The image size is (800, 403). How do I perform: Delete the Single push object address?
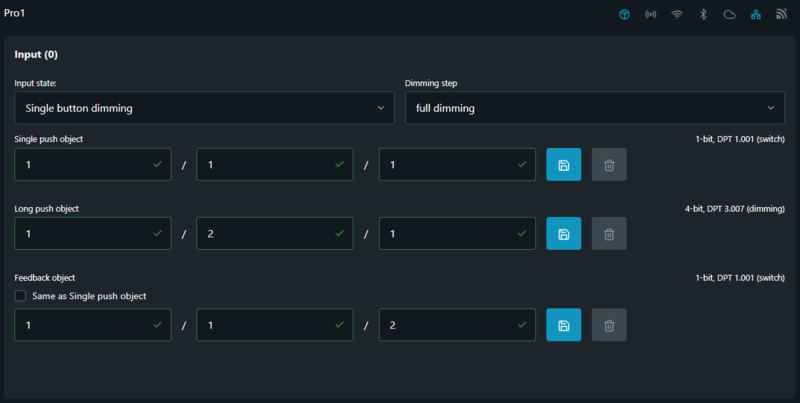click(609, 164)
